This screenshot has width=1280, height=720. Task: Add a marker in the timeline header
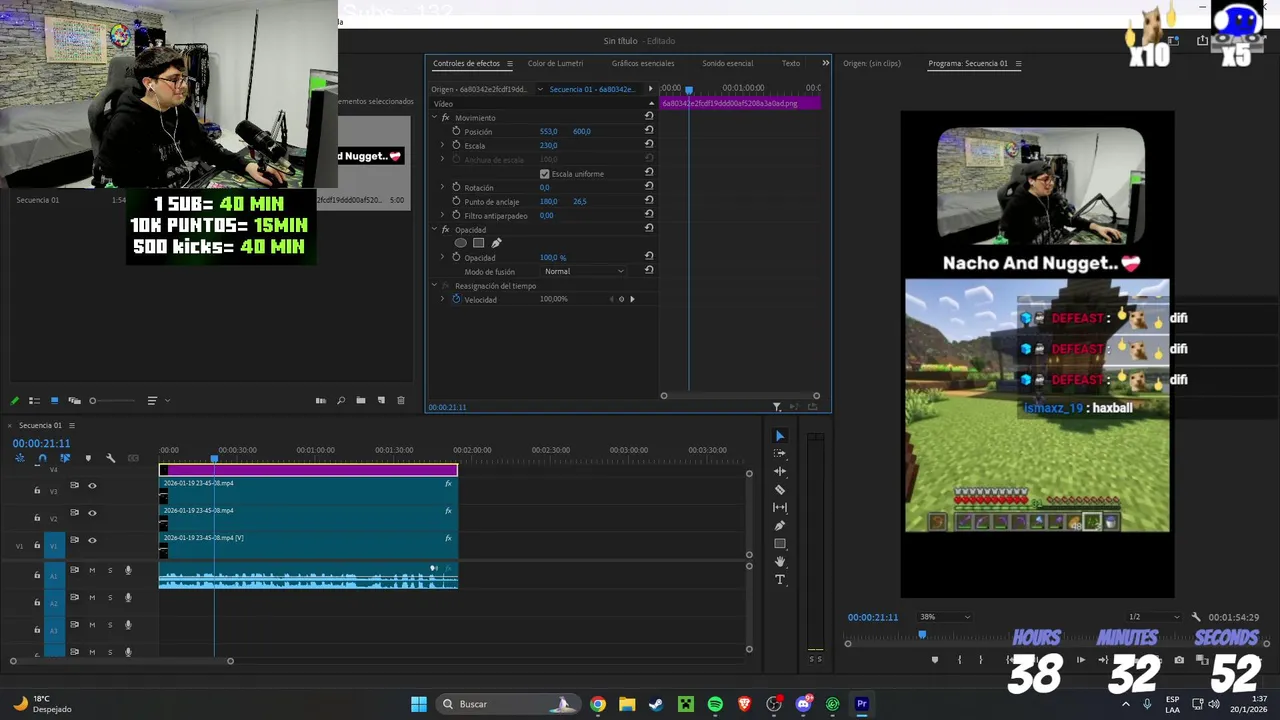[88, 458]
